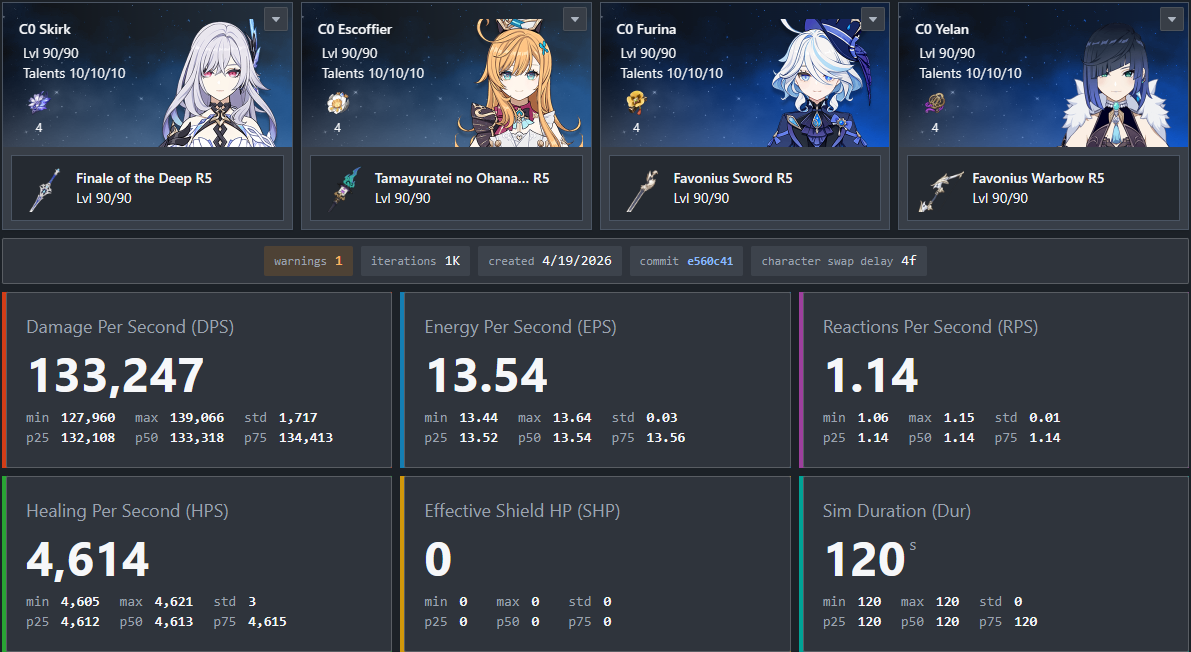The image size is (1191, 652).
Task: Click character swap delay 4f tag
Action: click(x=839, y=261)
